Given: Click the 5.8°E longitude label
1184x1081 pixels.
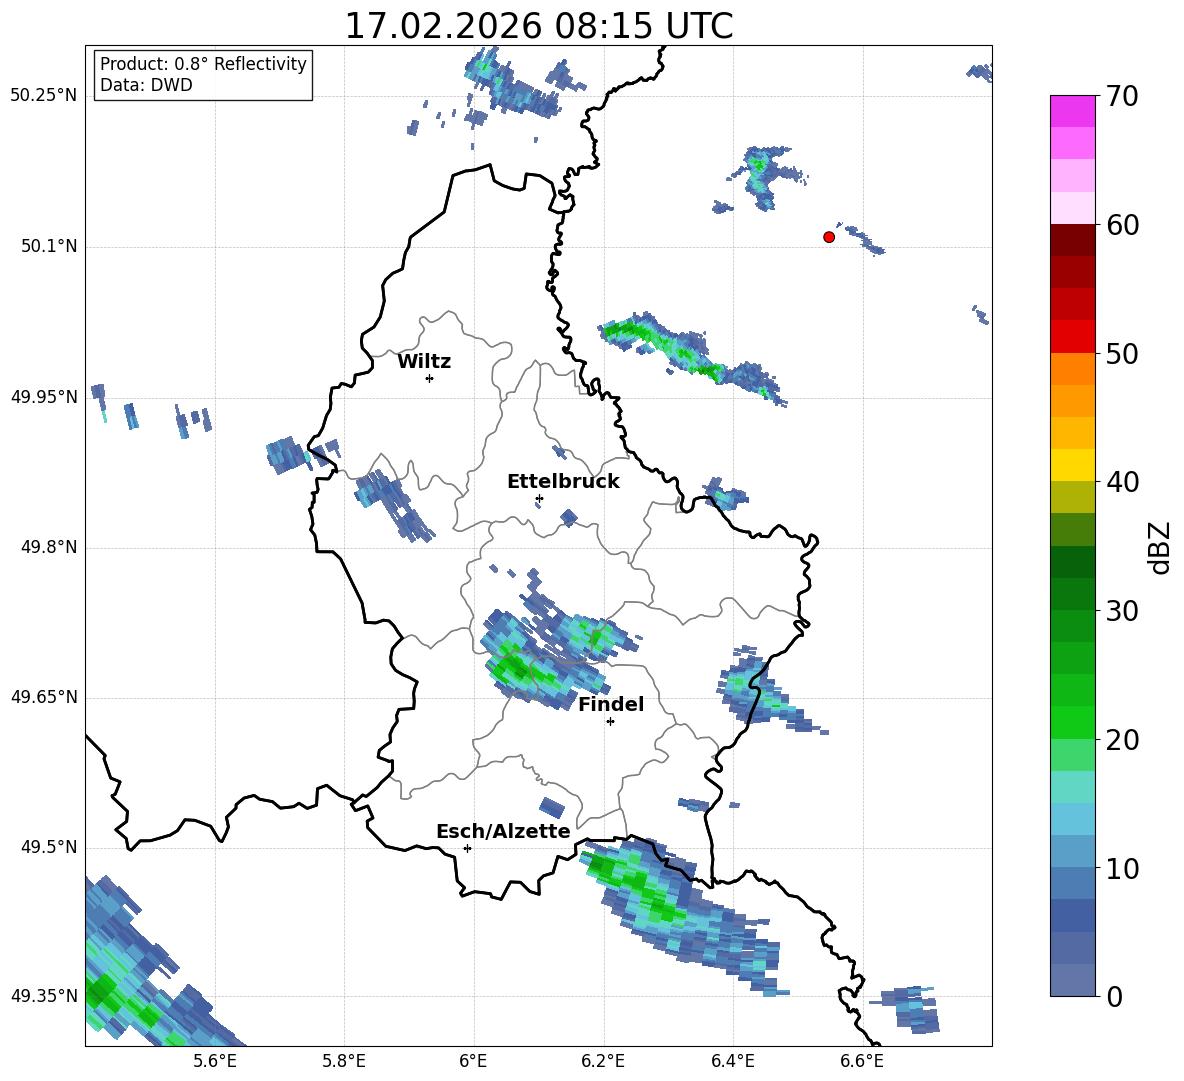Looking at the screenshot, I should [x=344, y=1061].
